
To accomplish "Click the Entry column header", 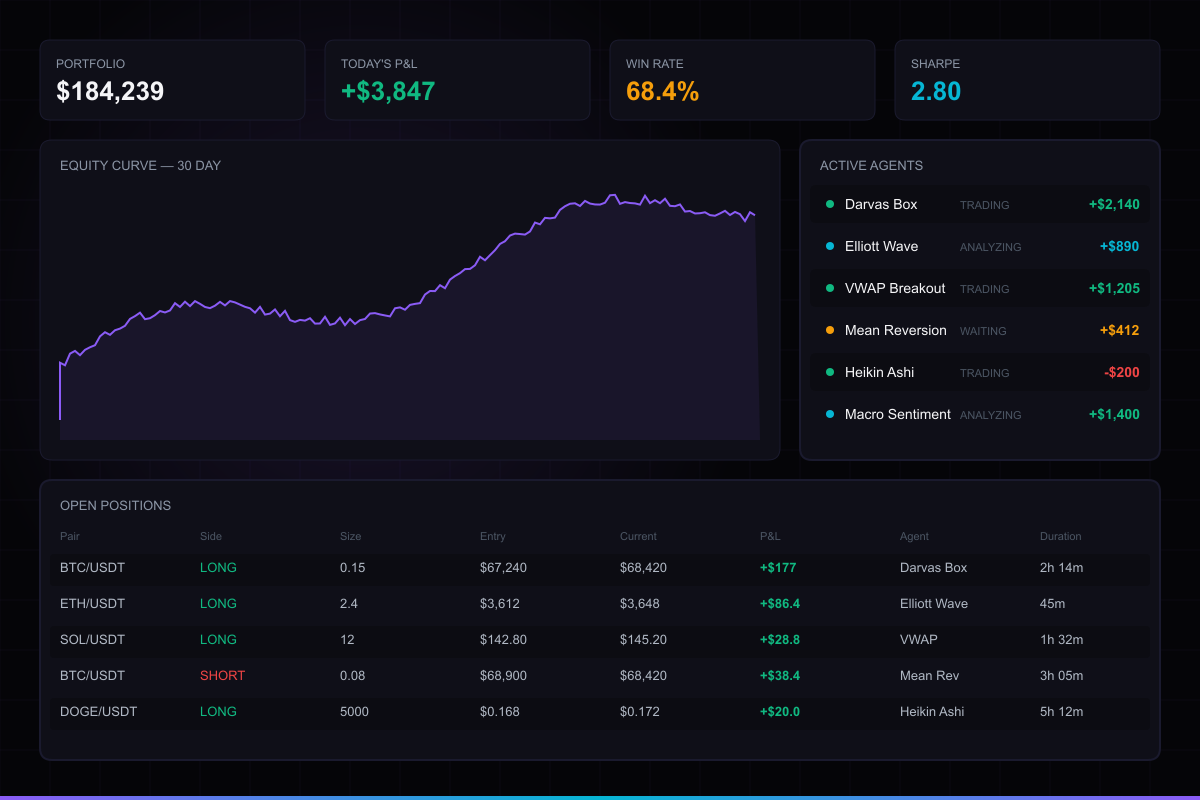I will point(493,537).
